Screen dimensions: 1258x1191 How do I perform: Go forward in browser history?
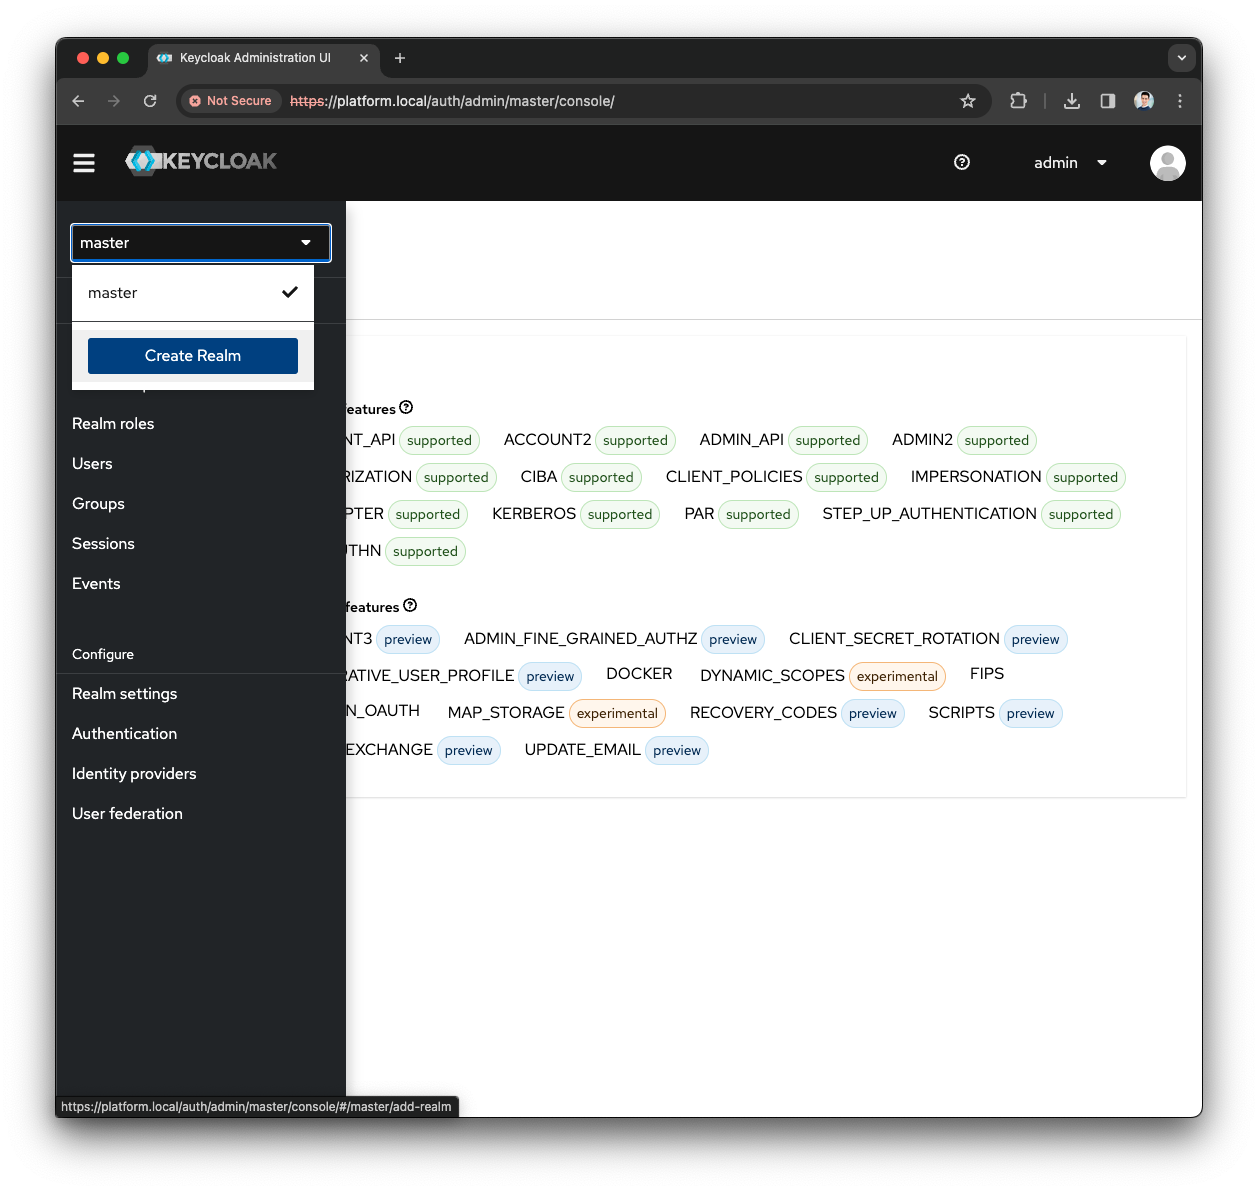pyautogui.click(x=114, y=101)
